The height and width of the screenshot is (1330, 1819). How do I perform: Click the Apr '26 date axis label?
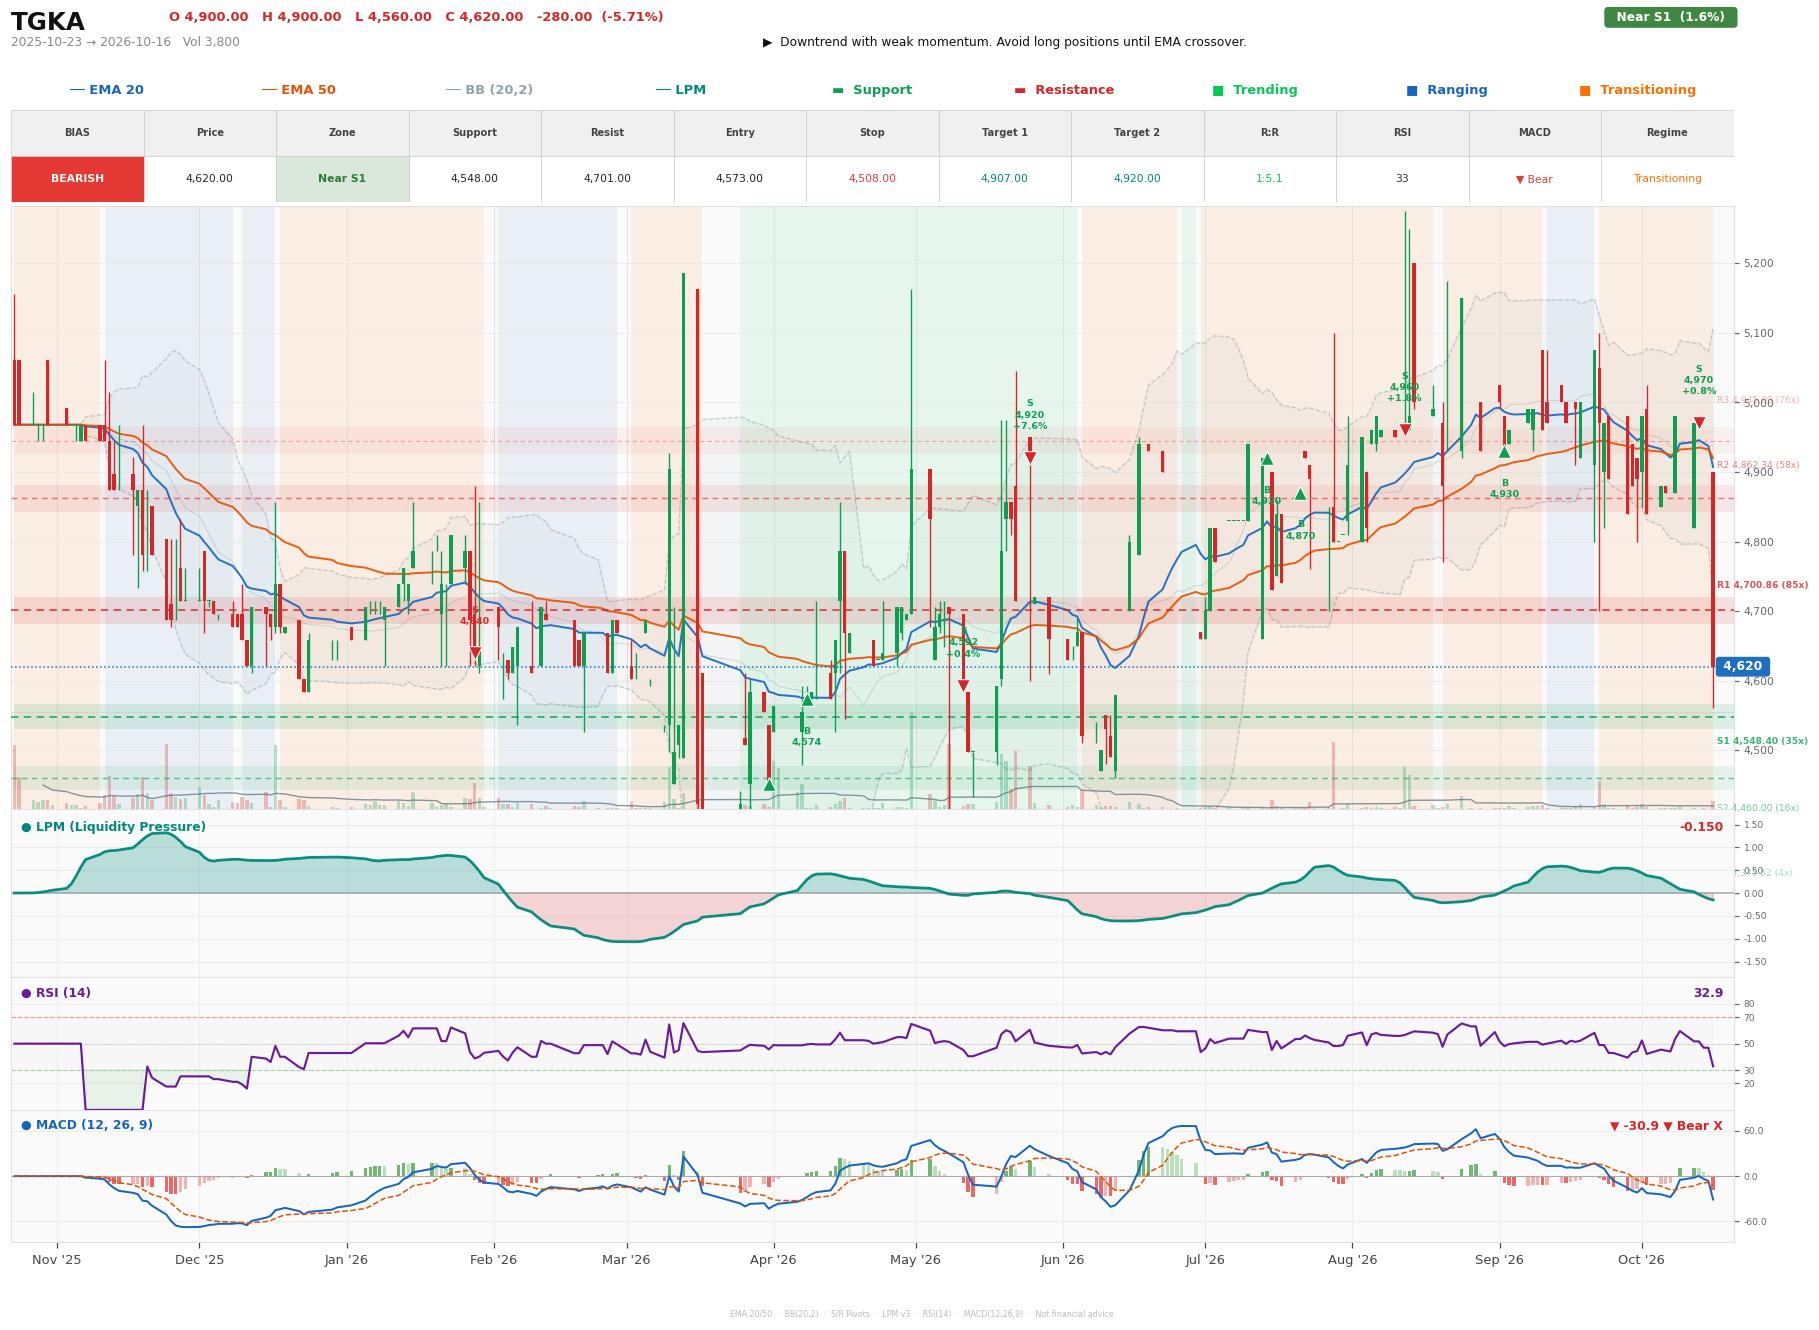tap(773, 1260)
